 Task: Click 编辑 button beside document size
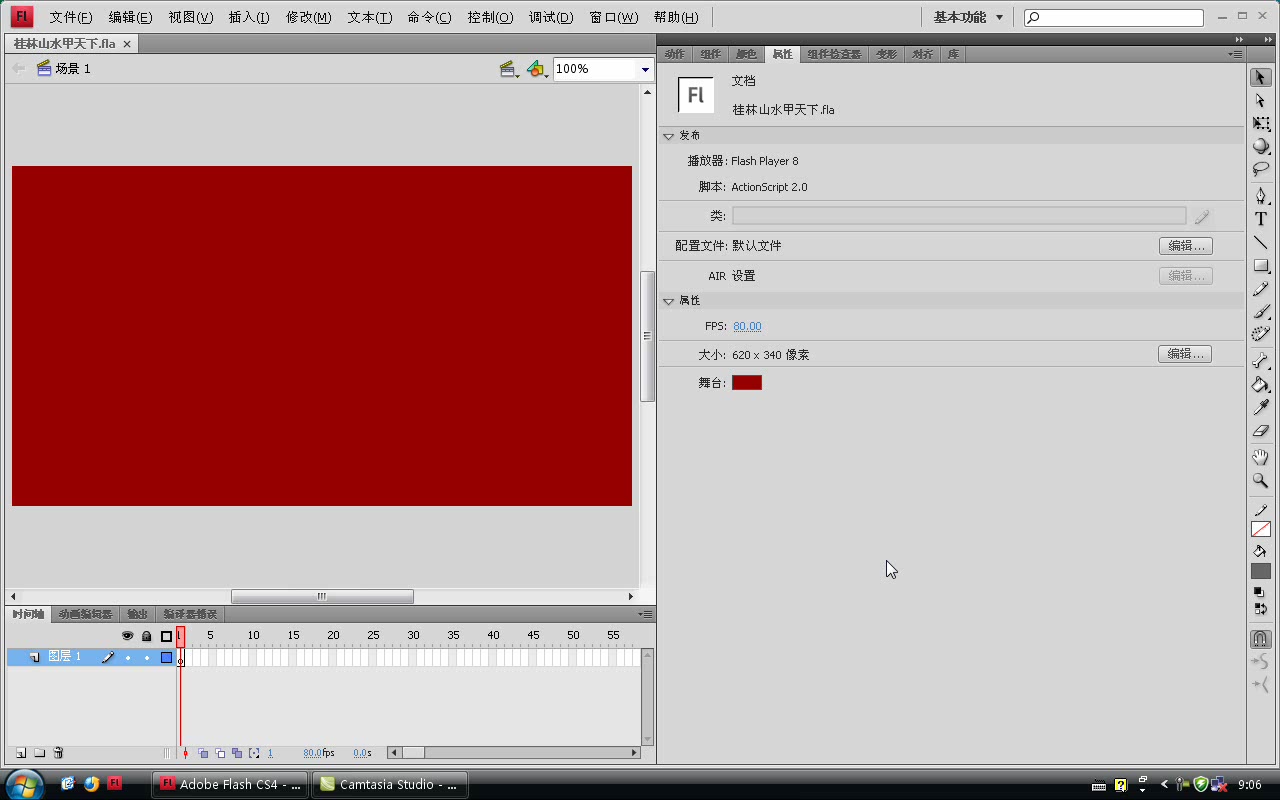(1185, 354)
